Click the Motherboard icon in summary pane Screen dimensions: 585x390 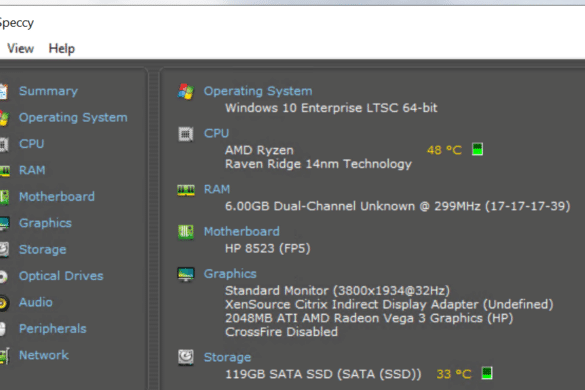coord(185,232)
